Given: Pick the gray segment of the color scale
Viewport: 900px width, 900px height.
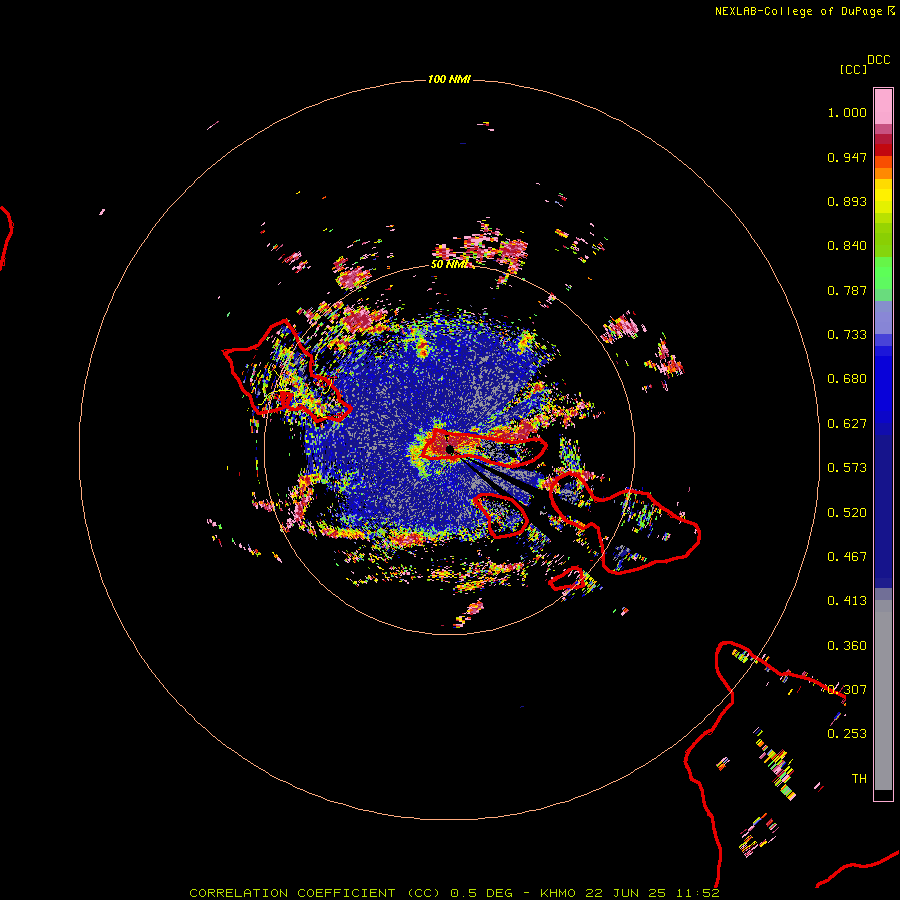Looking at the screenshot, I should 883,695.
